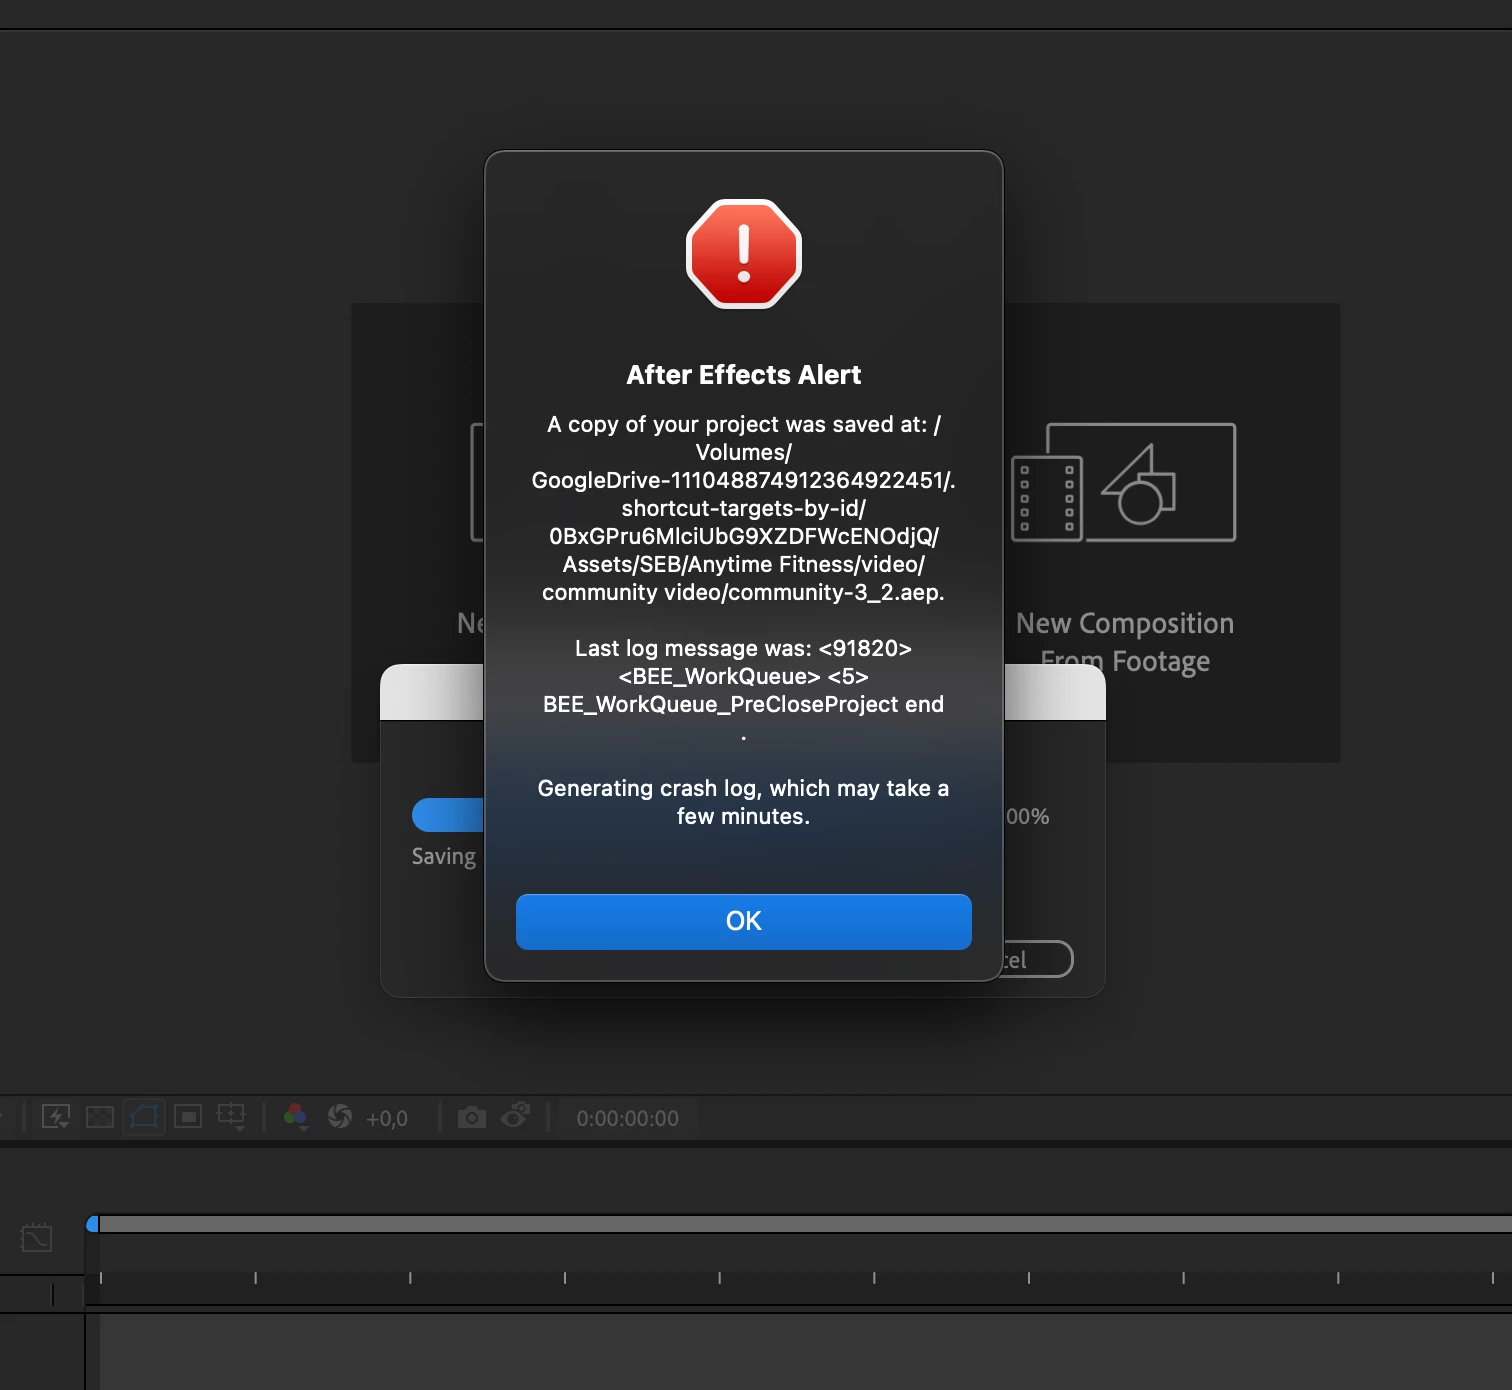The height and width of the screenshot is (1390, 1512).
Task: Open Fast Previews options icon
Action: pyautogui.click(x=56, y=1117)
